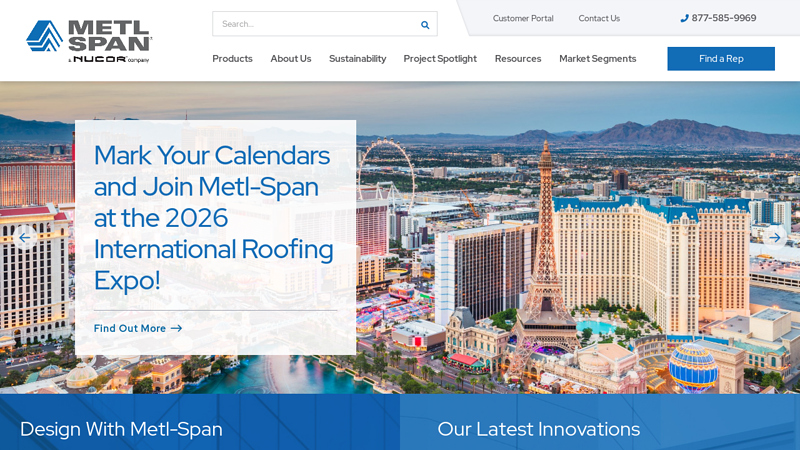
Task: Expand the Resources menu
Action: coord(517,59)
